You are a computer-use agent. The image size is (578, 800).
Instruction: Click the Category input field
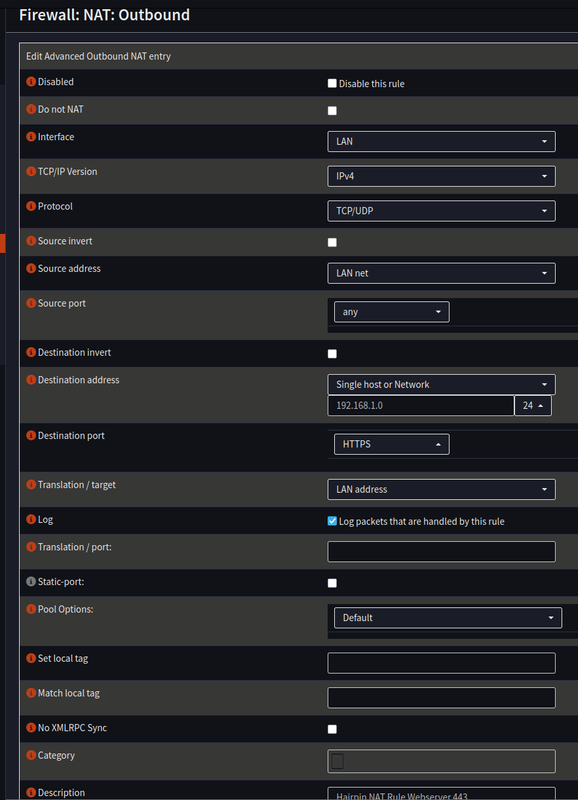click(x=441, y=761)
